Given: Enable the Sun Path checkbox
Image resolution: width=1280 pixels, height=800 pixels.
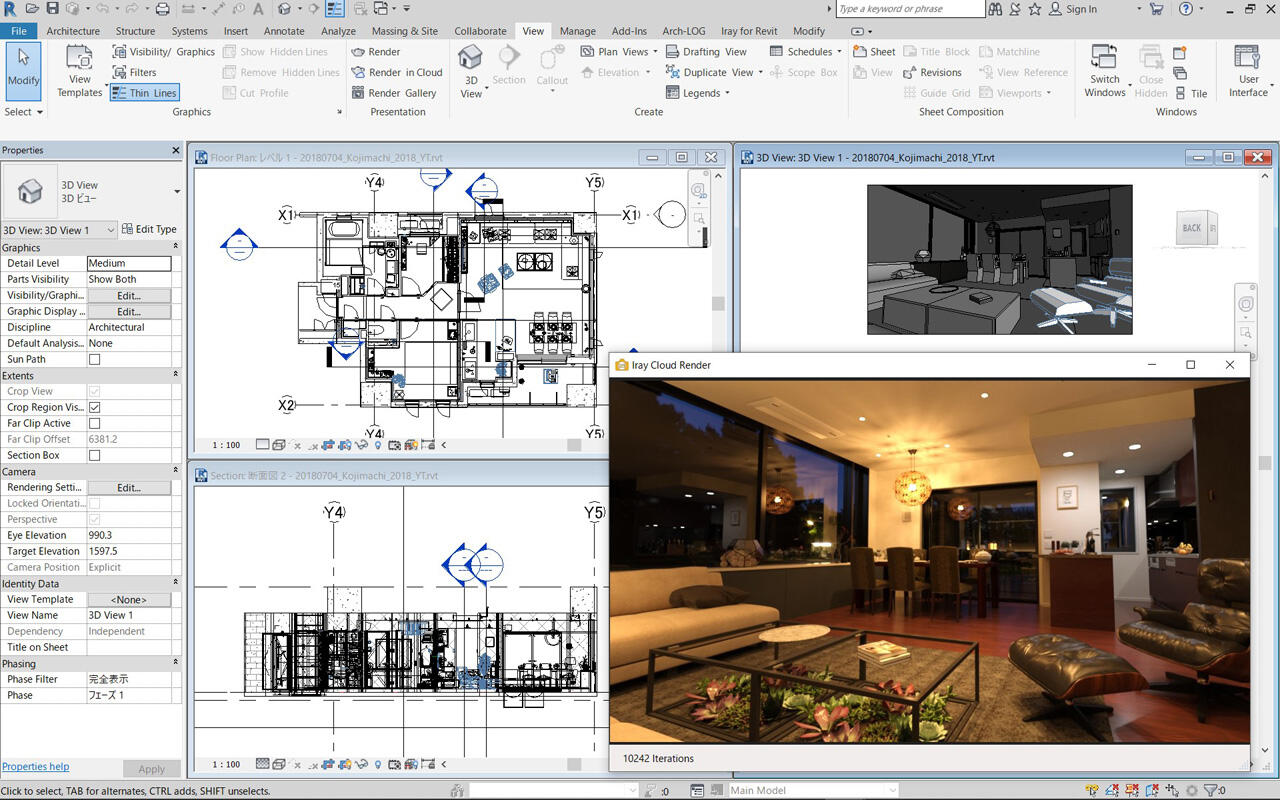Looking at the screenshot, I should [x=95, y=360].
